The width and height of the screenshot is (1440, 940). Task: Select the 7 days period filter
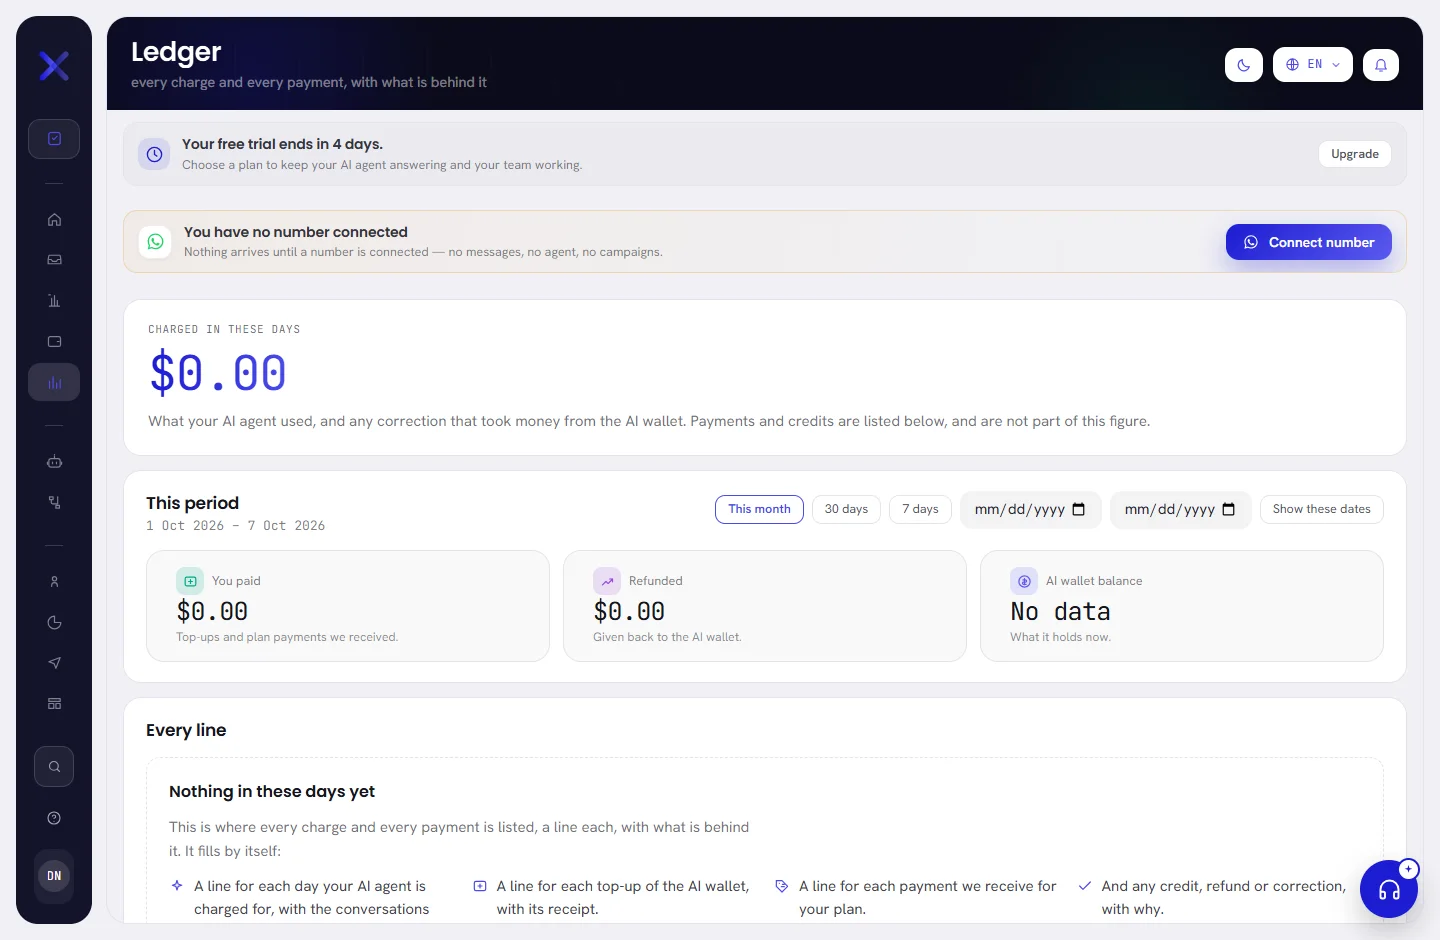[x=920, y=509]
